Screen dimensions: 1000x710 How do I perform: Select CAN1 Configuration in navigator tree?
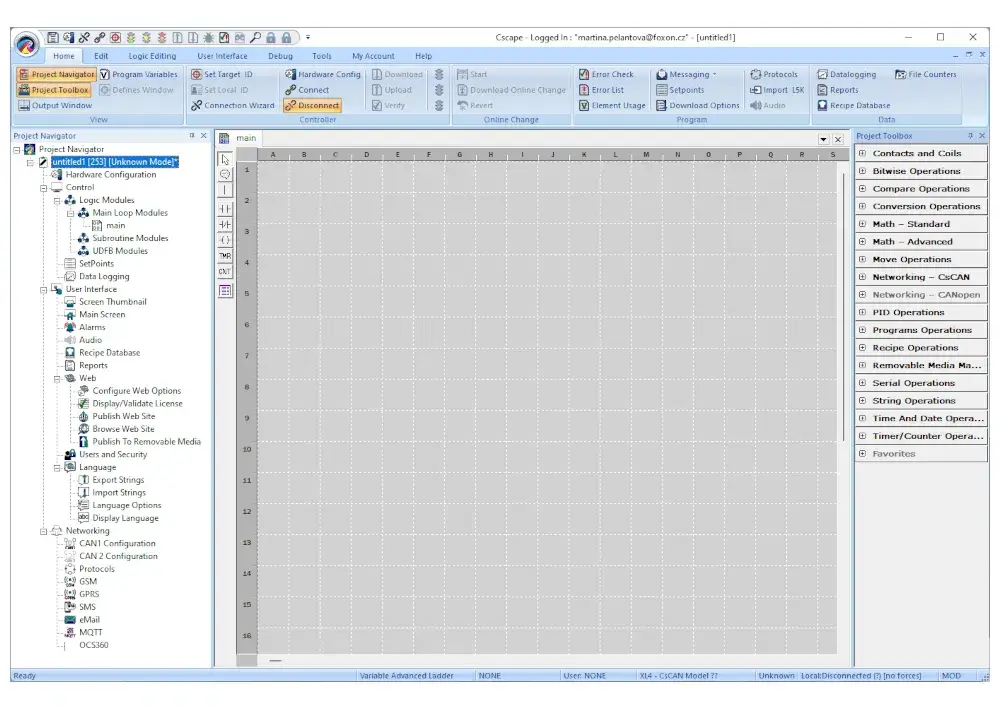[117, 544]
